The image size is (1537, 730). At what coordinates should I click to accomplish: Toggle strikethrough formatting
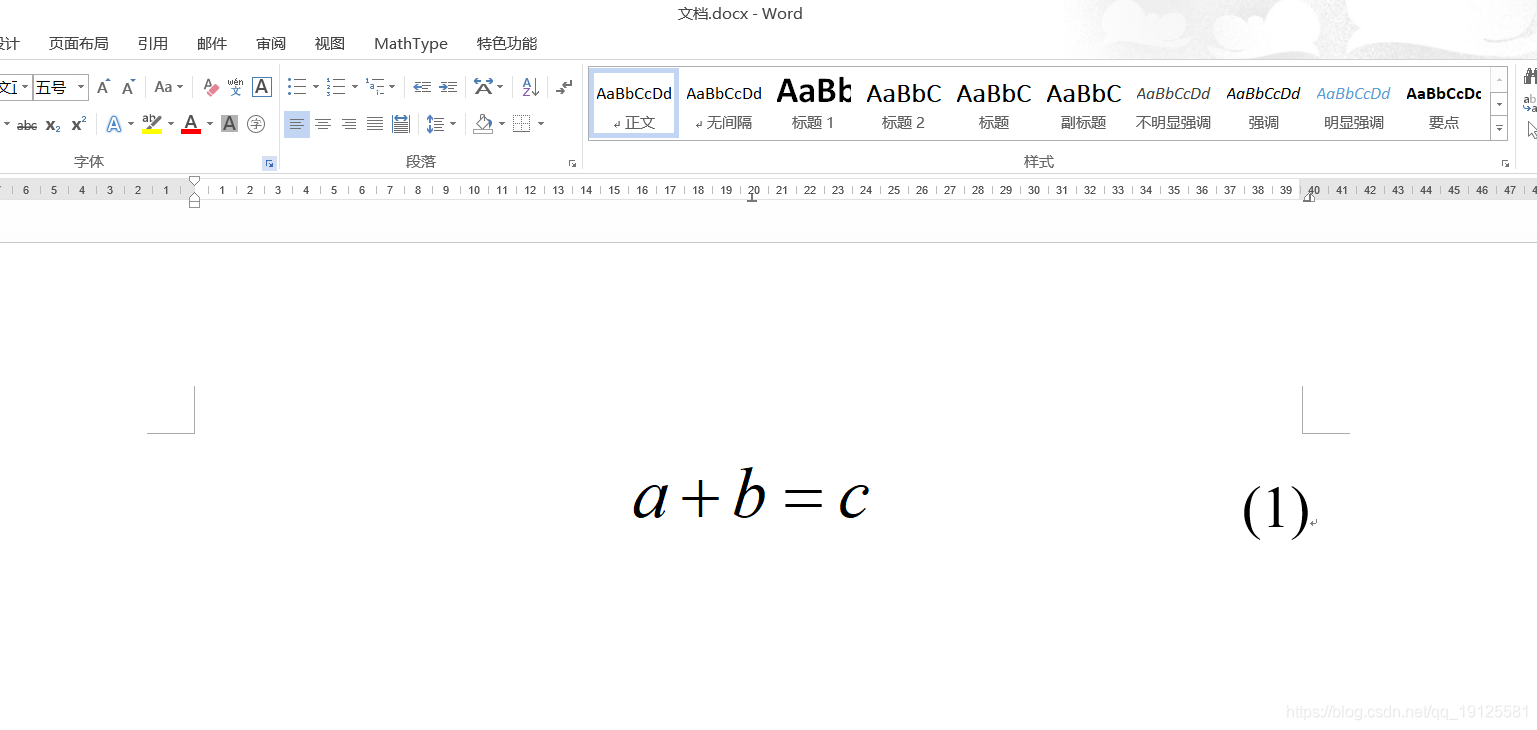pos(27,125)
